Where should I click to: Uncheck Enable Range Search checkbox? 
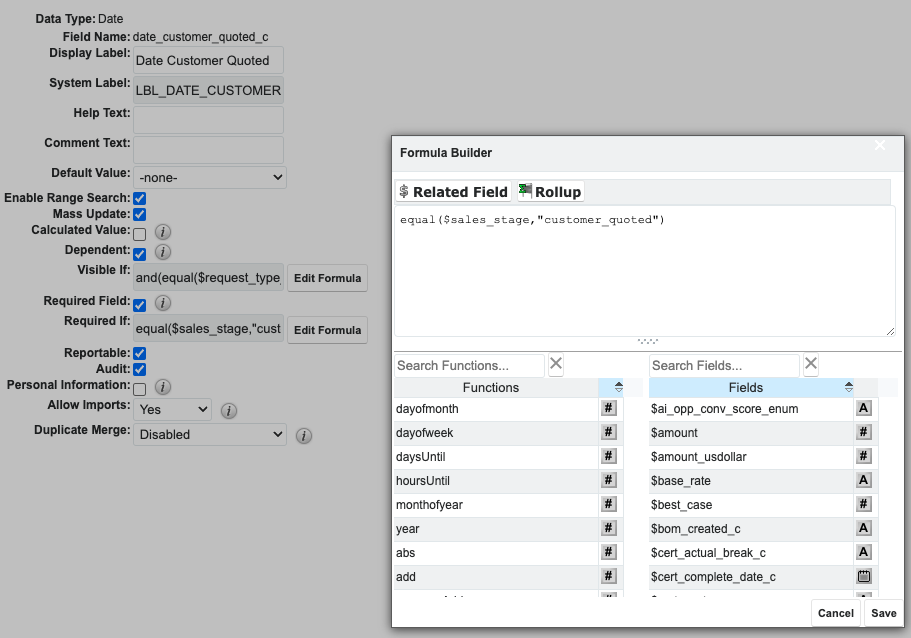coord(140,199)
